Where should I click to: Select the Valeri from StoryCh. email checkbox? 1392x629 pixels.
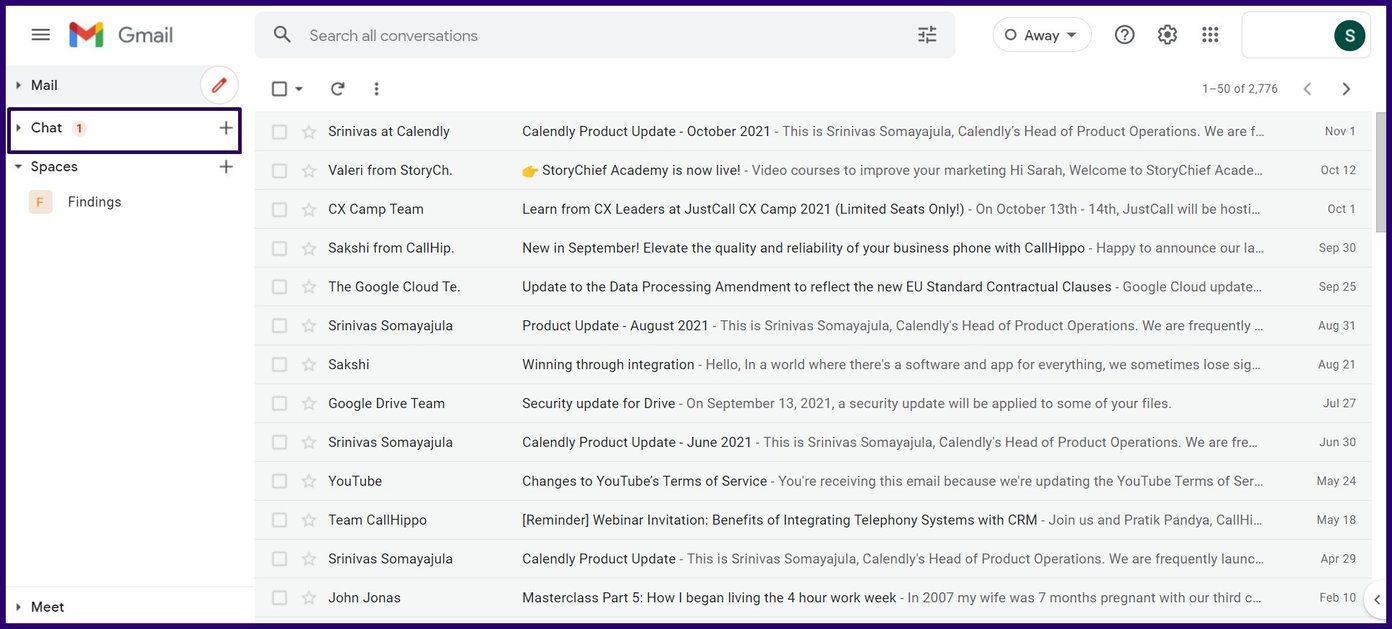tap(280, 171)
